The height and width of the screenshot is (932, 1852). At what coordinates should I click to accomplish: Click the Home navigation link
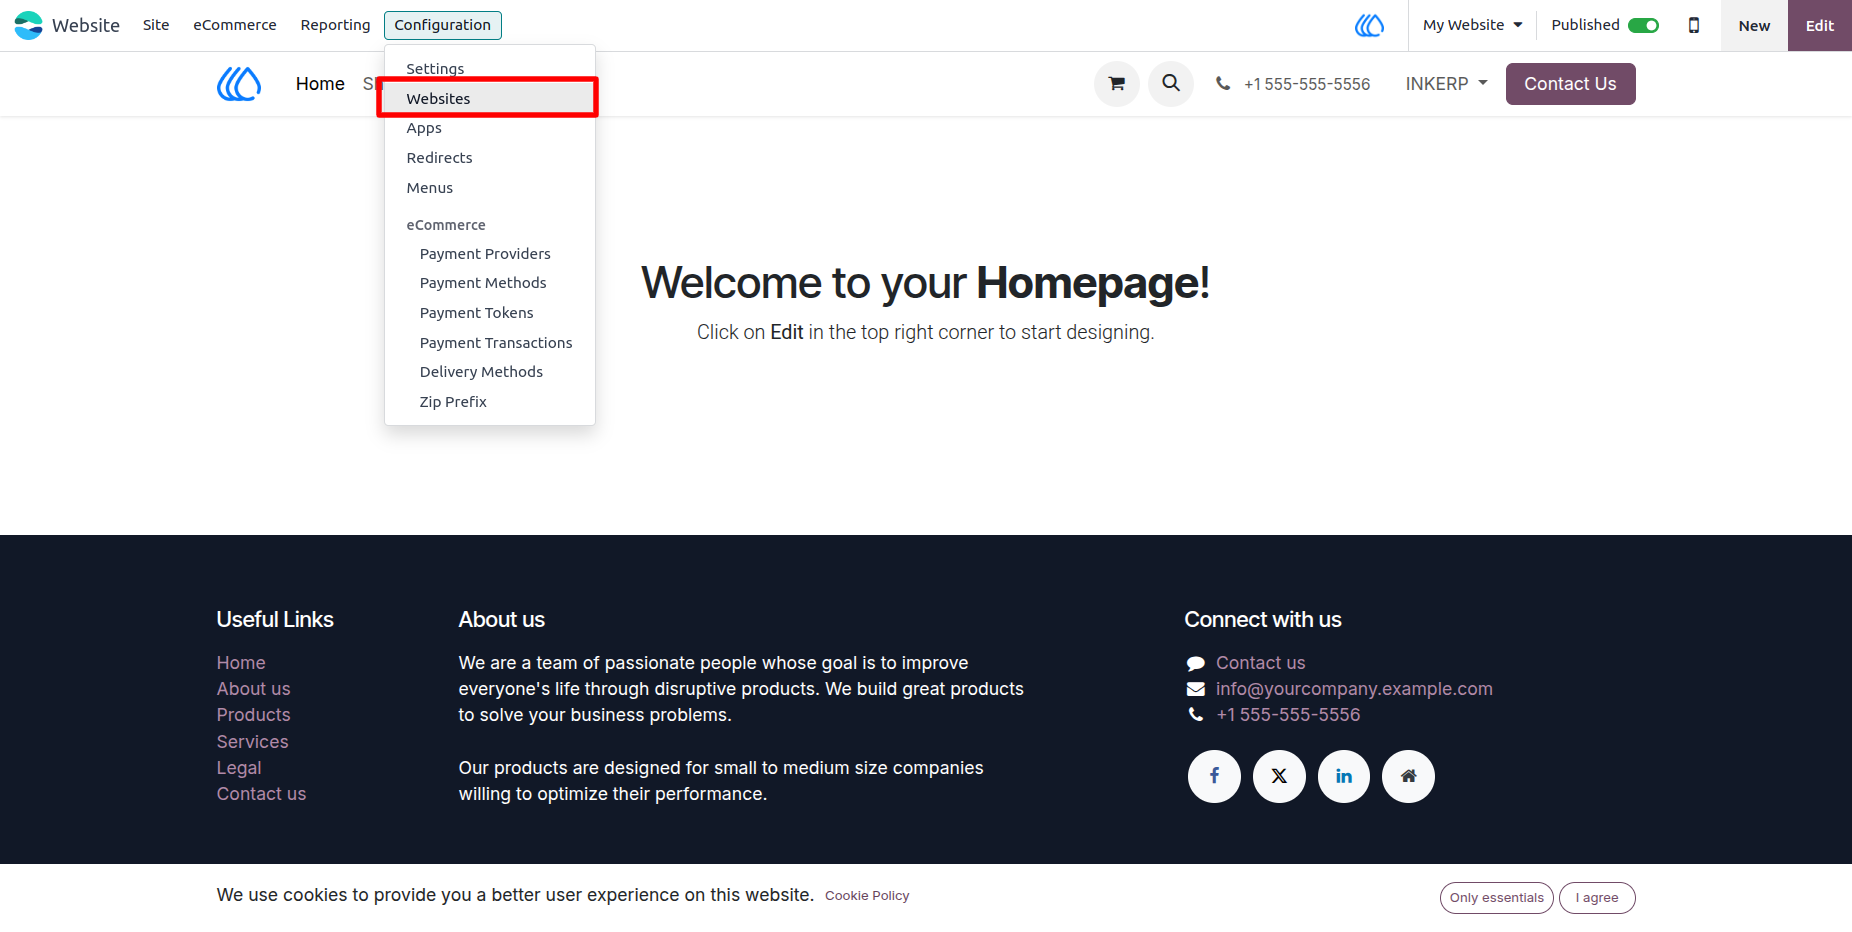coord(320,84)
